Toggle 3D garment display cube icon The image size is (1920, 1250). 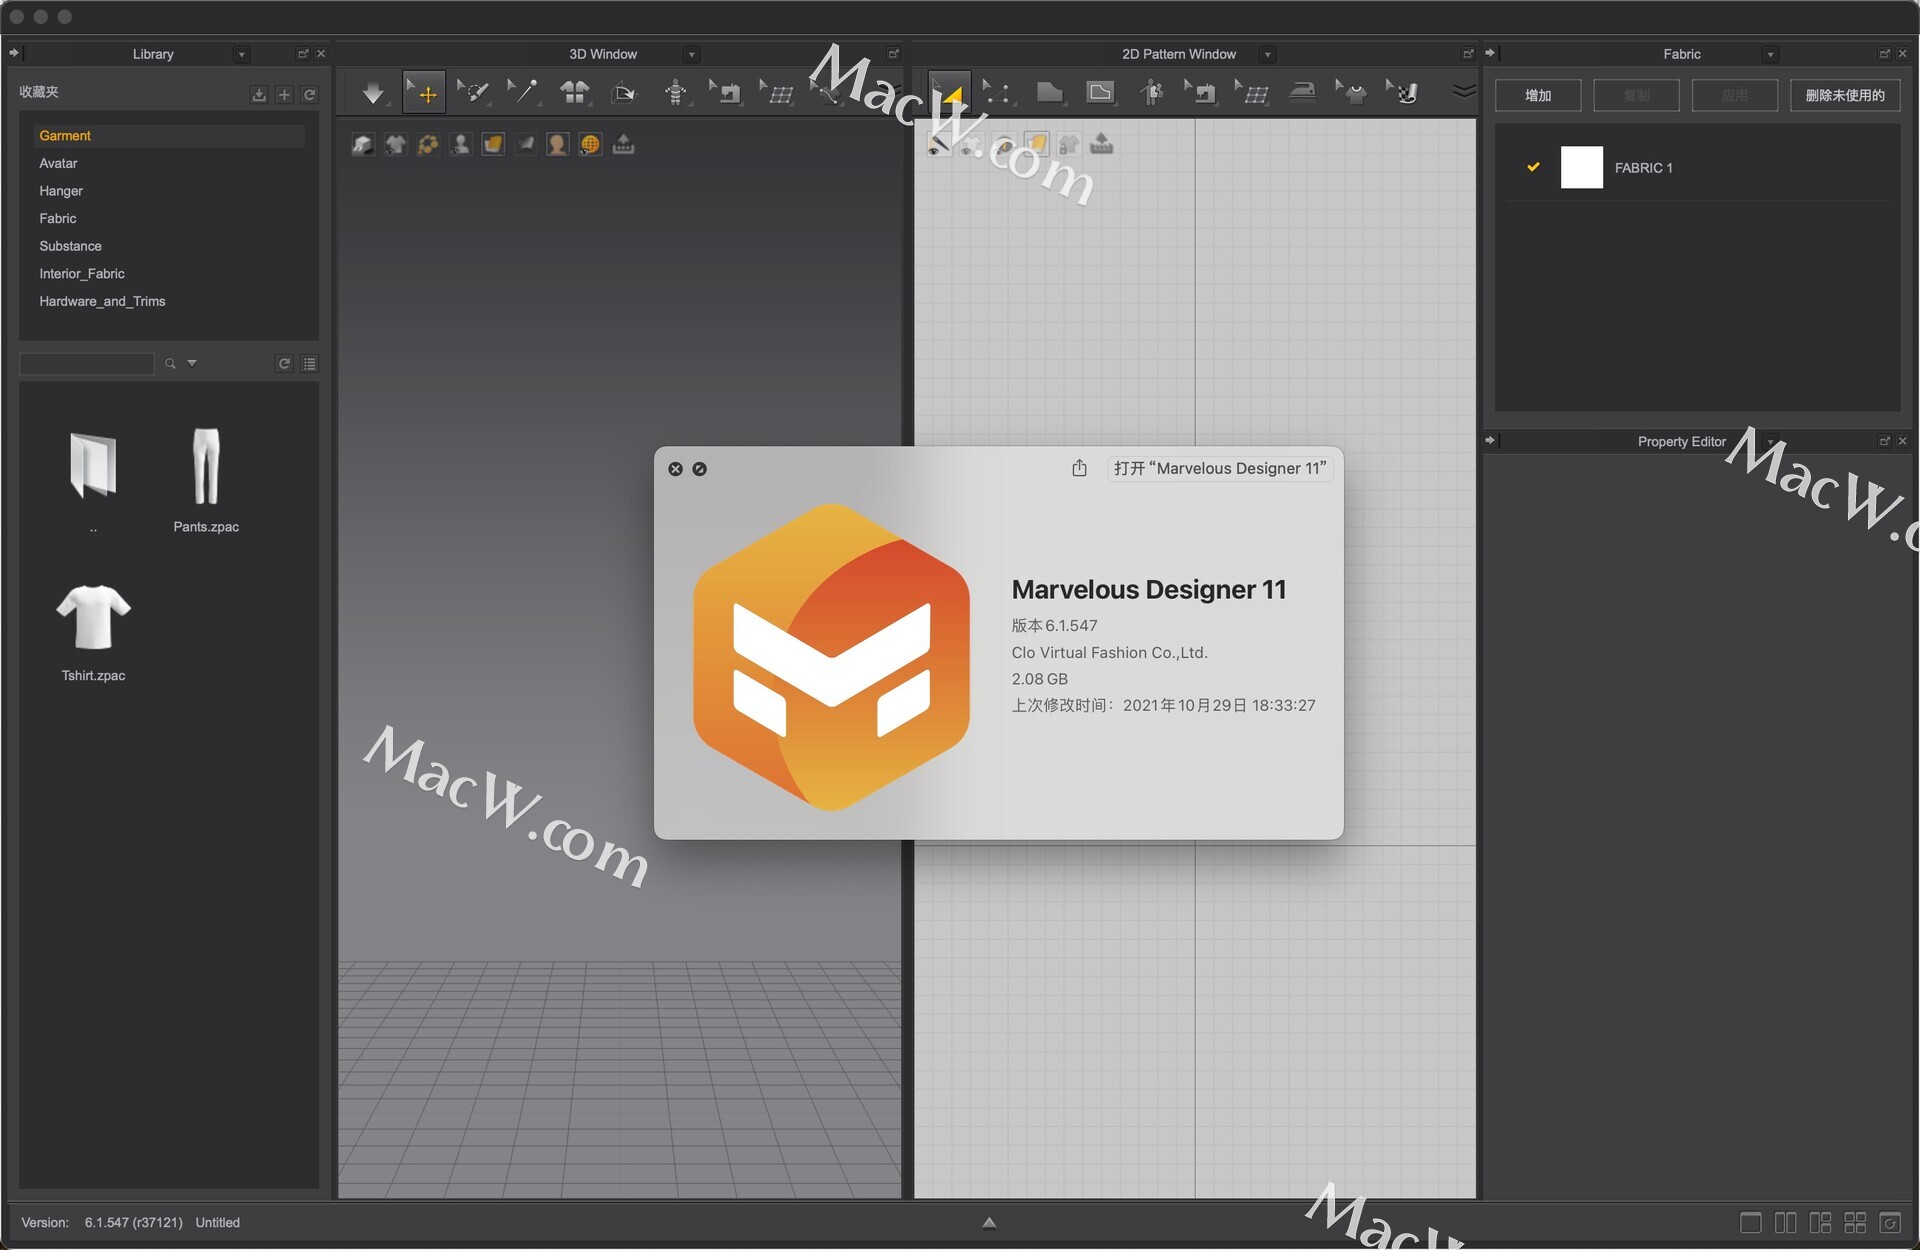click(362, 144)
